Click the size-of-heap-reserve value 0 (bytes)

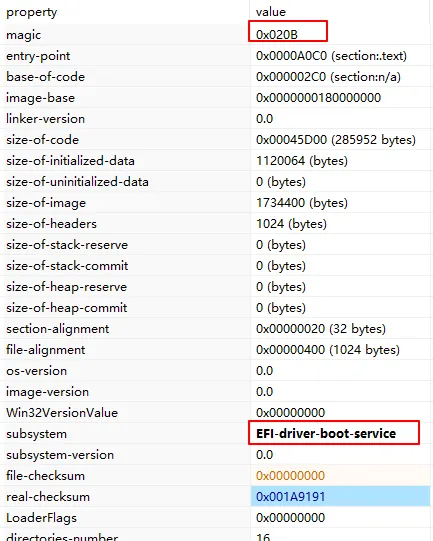tap(281, 287)
